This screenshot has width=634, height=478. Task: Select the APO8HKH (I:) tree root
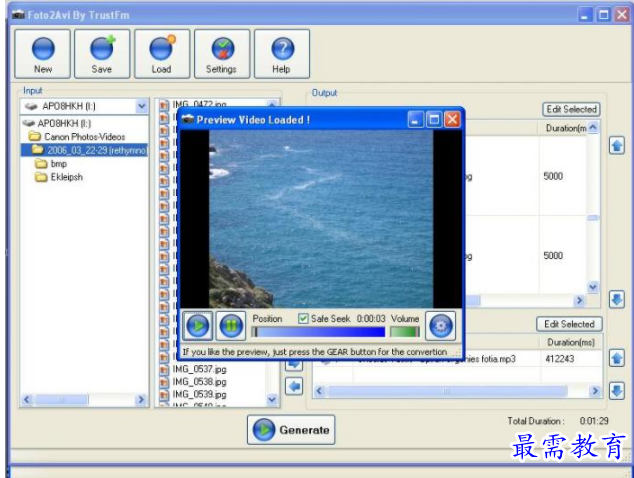click(57, 123)
